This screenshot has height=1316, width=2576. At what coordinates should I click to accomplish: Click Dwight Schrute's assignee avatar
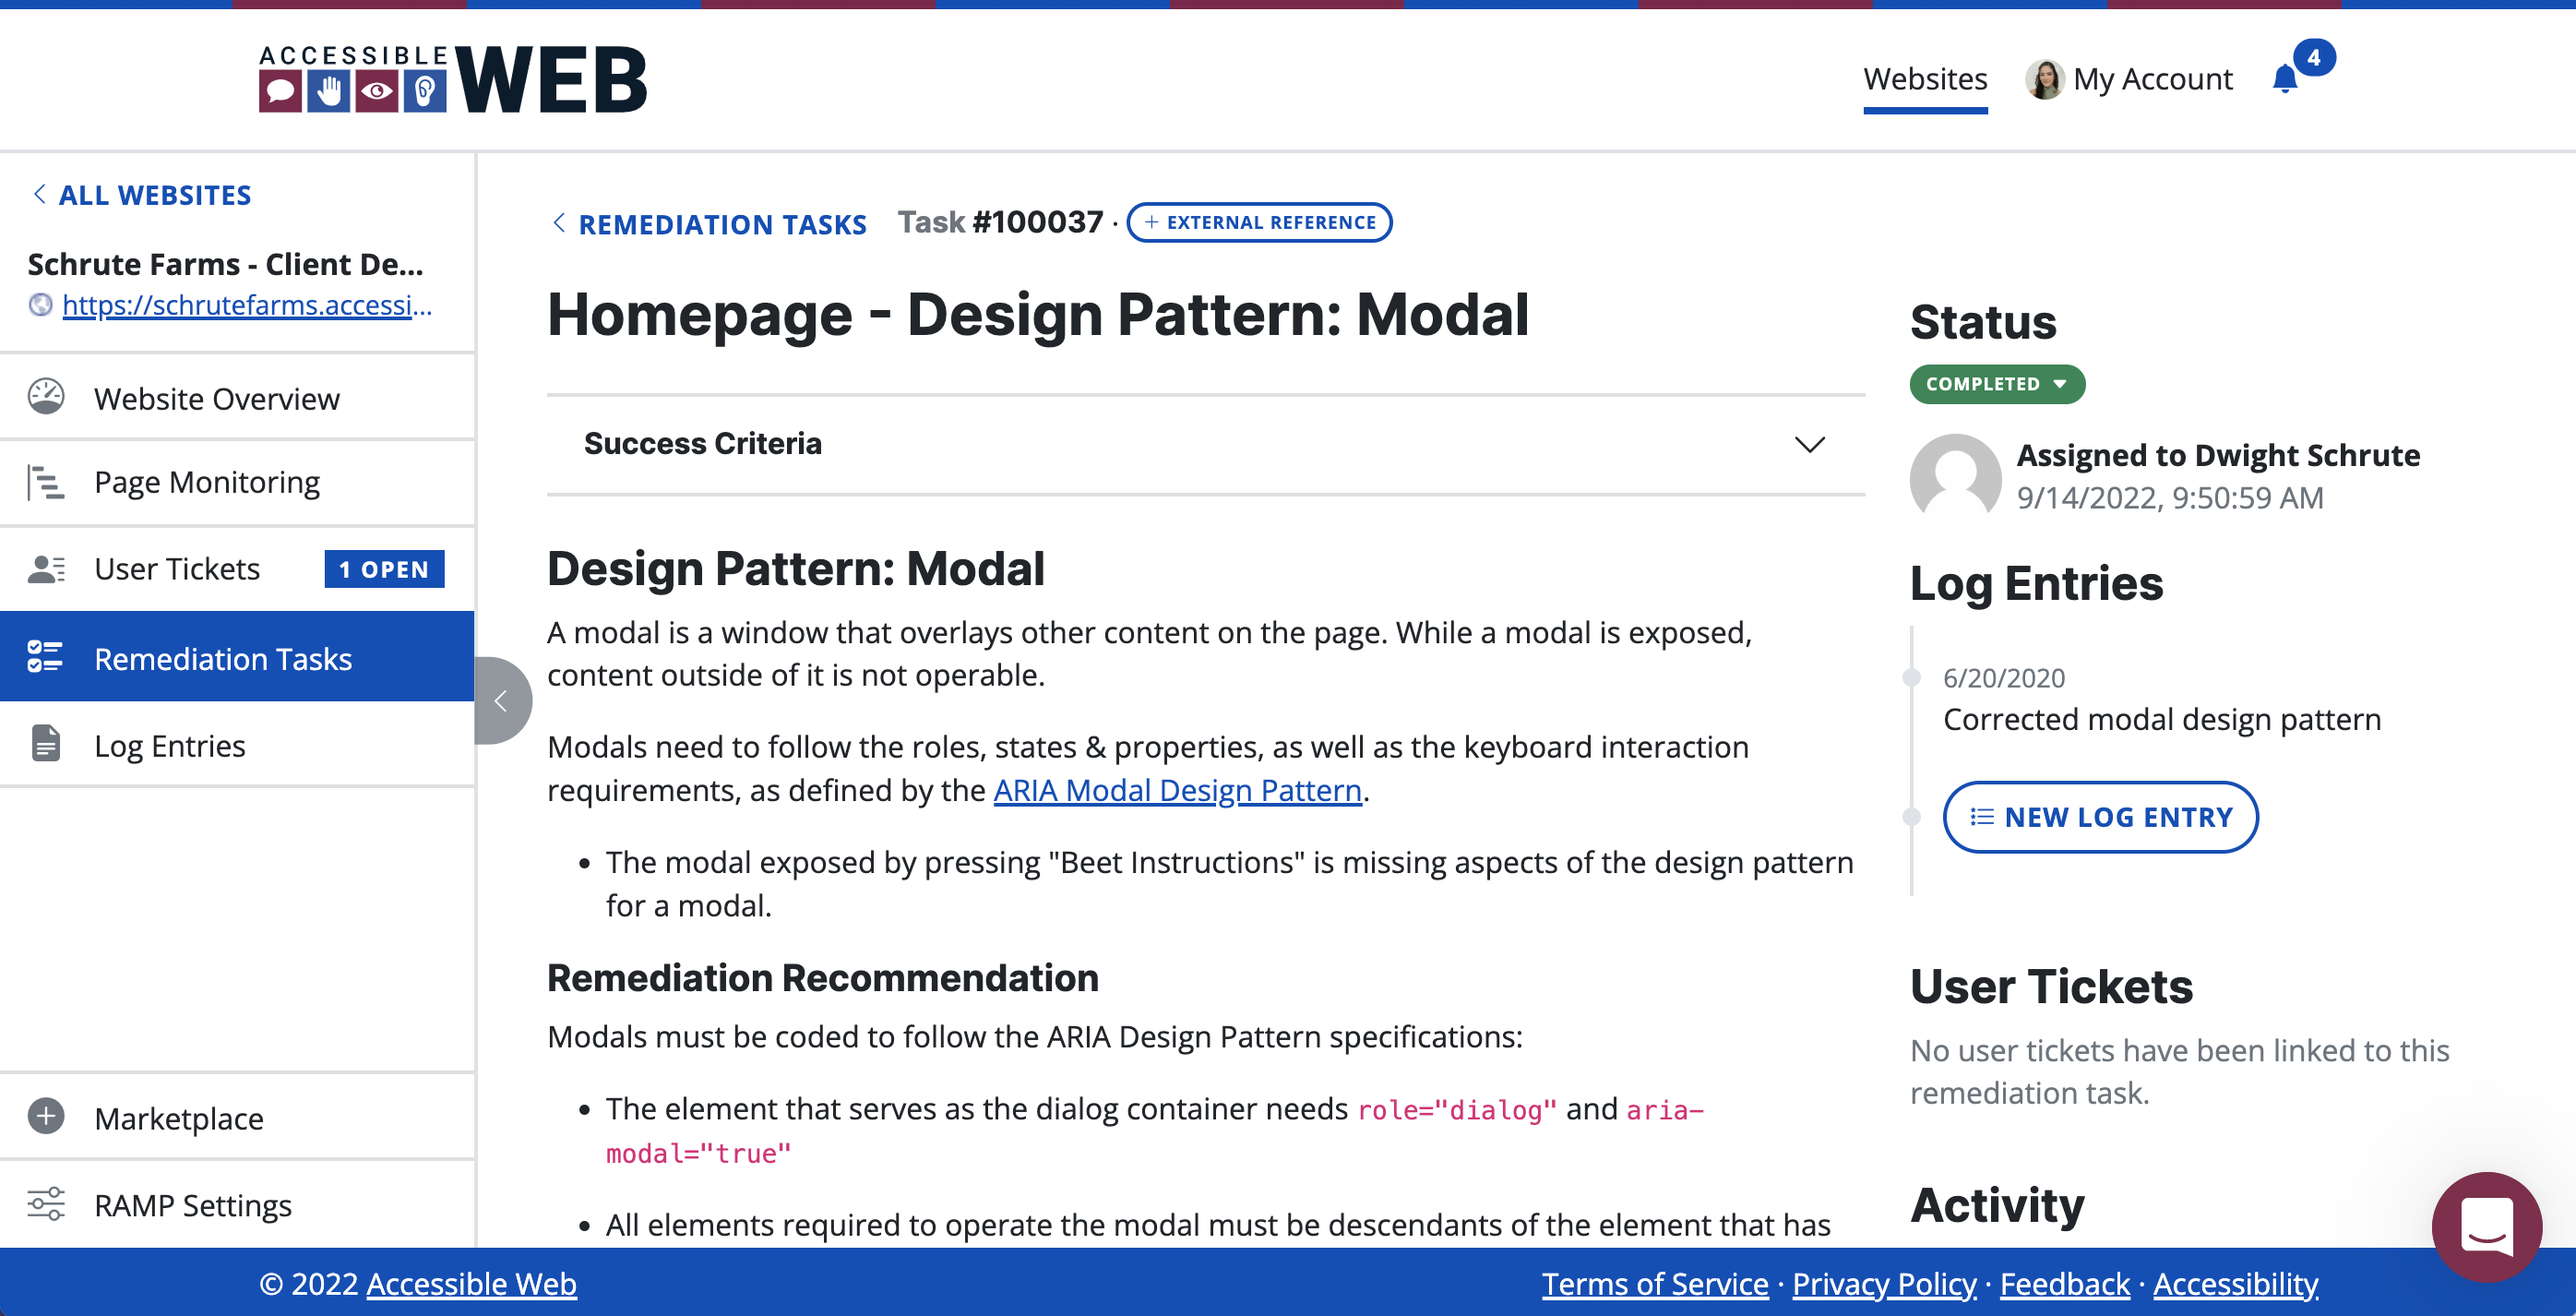(x=1955, y=477)
